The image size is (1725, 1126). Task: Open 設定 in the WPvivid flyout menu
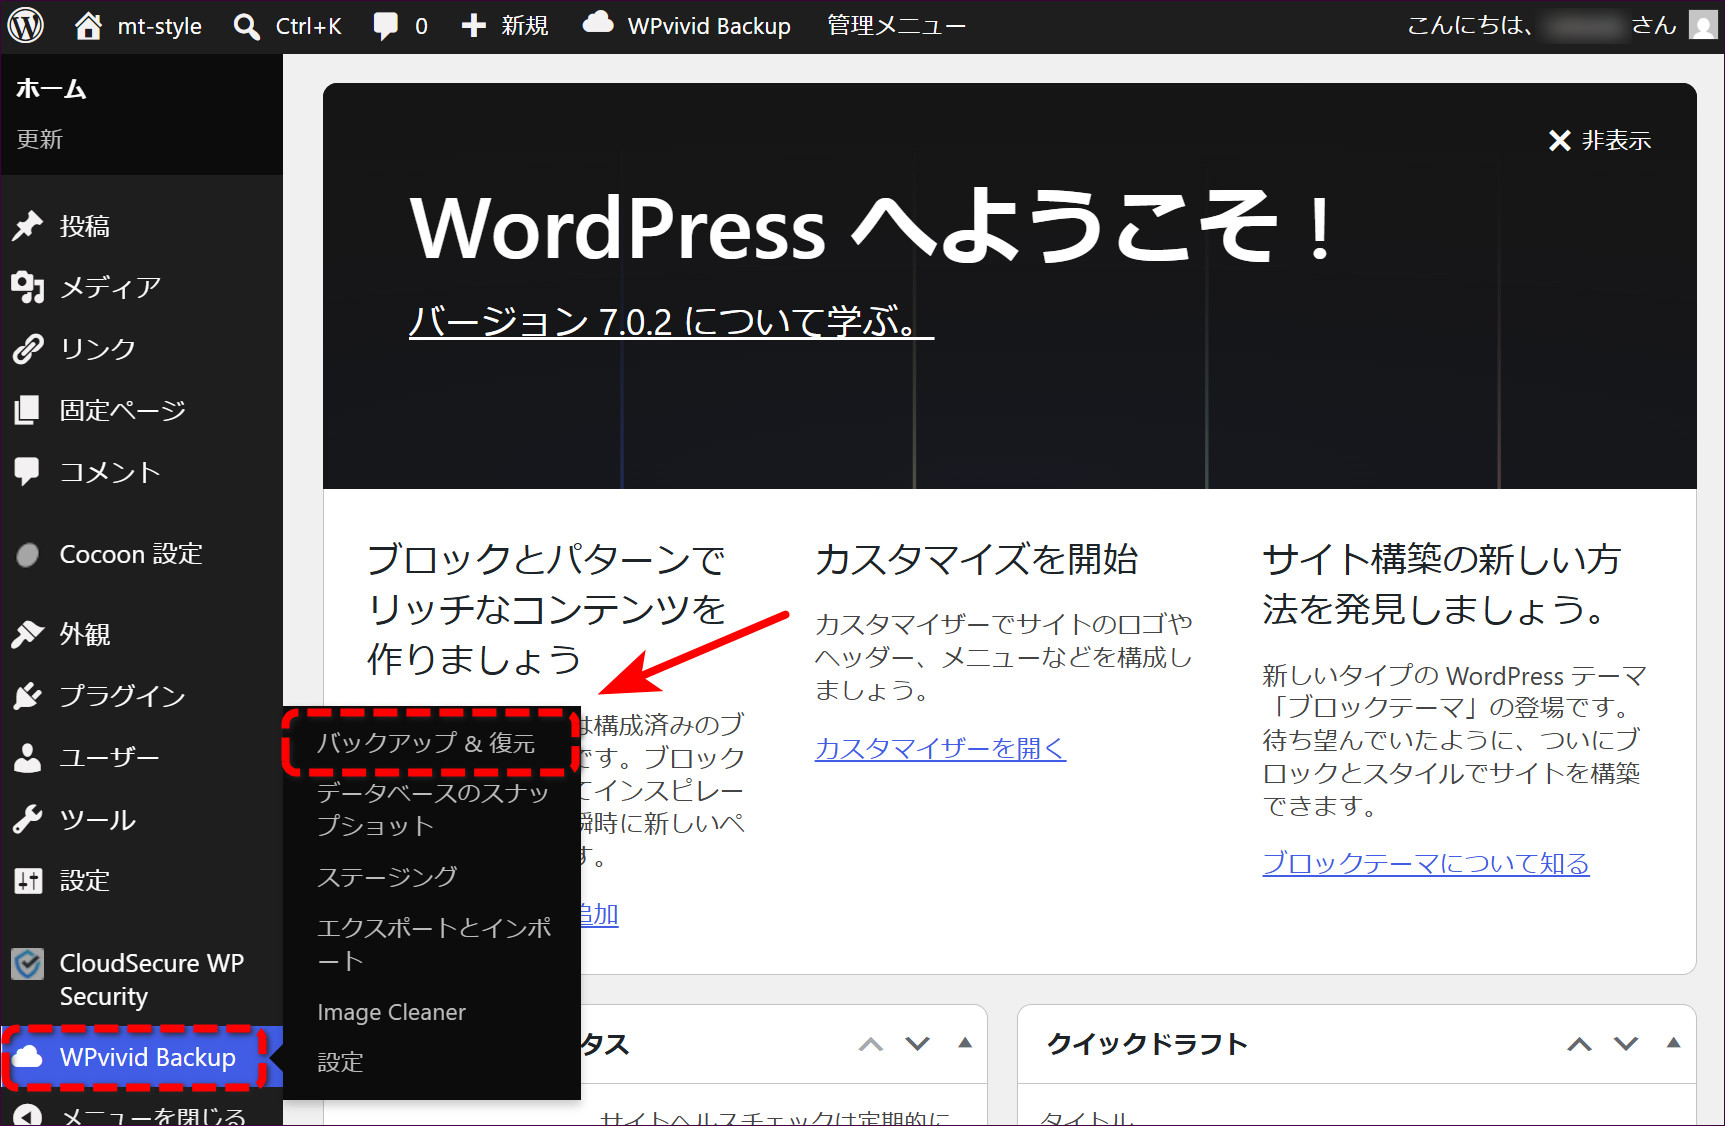point(340,1062)
